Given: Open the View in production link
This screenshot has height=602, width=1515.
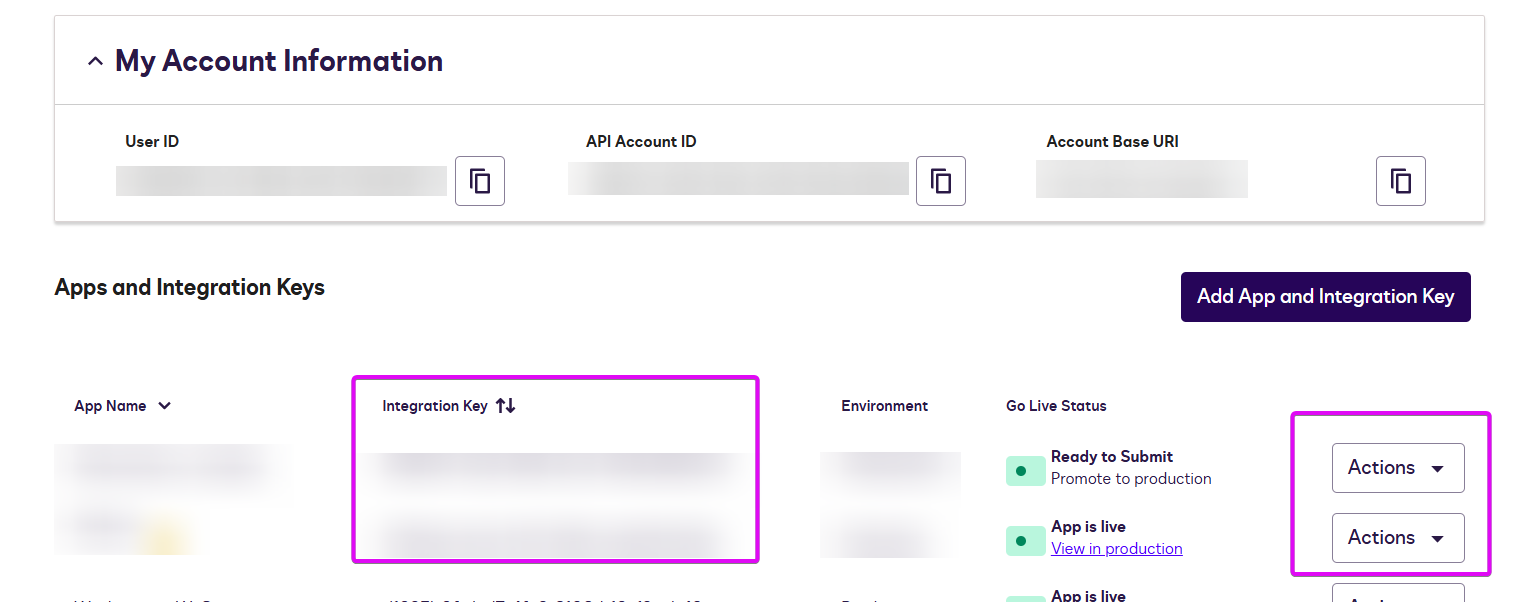Looking at the screenshot, I should coord(1117,548).
